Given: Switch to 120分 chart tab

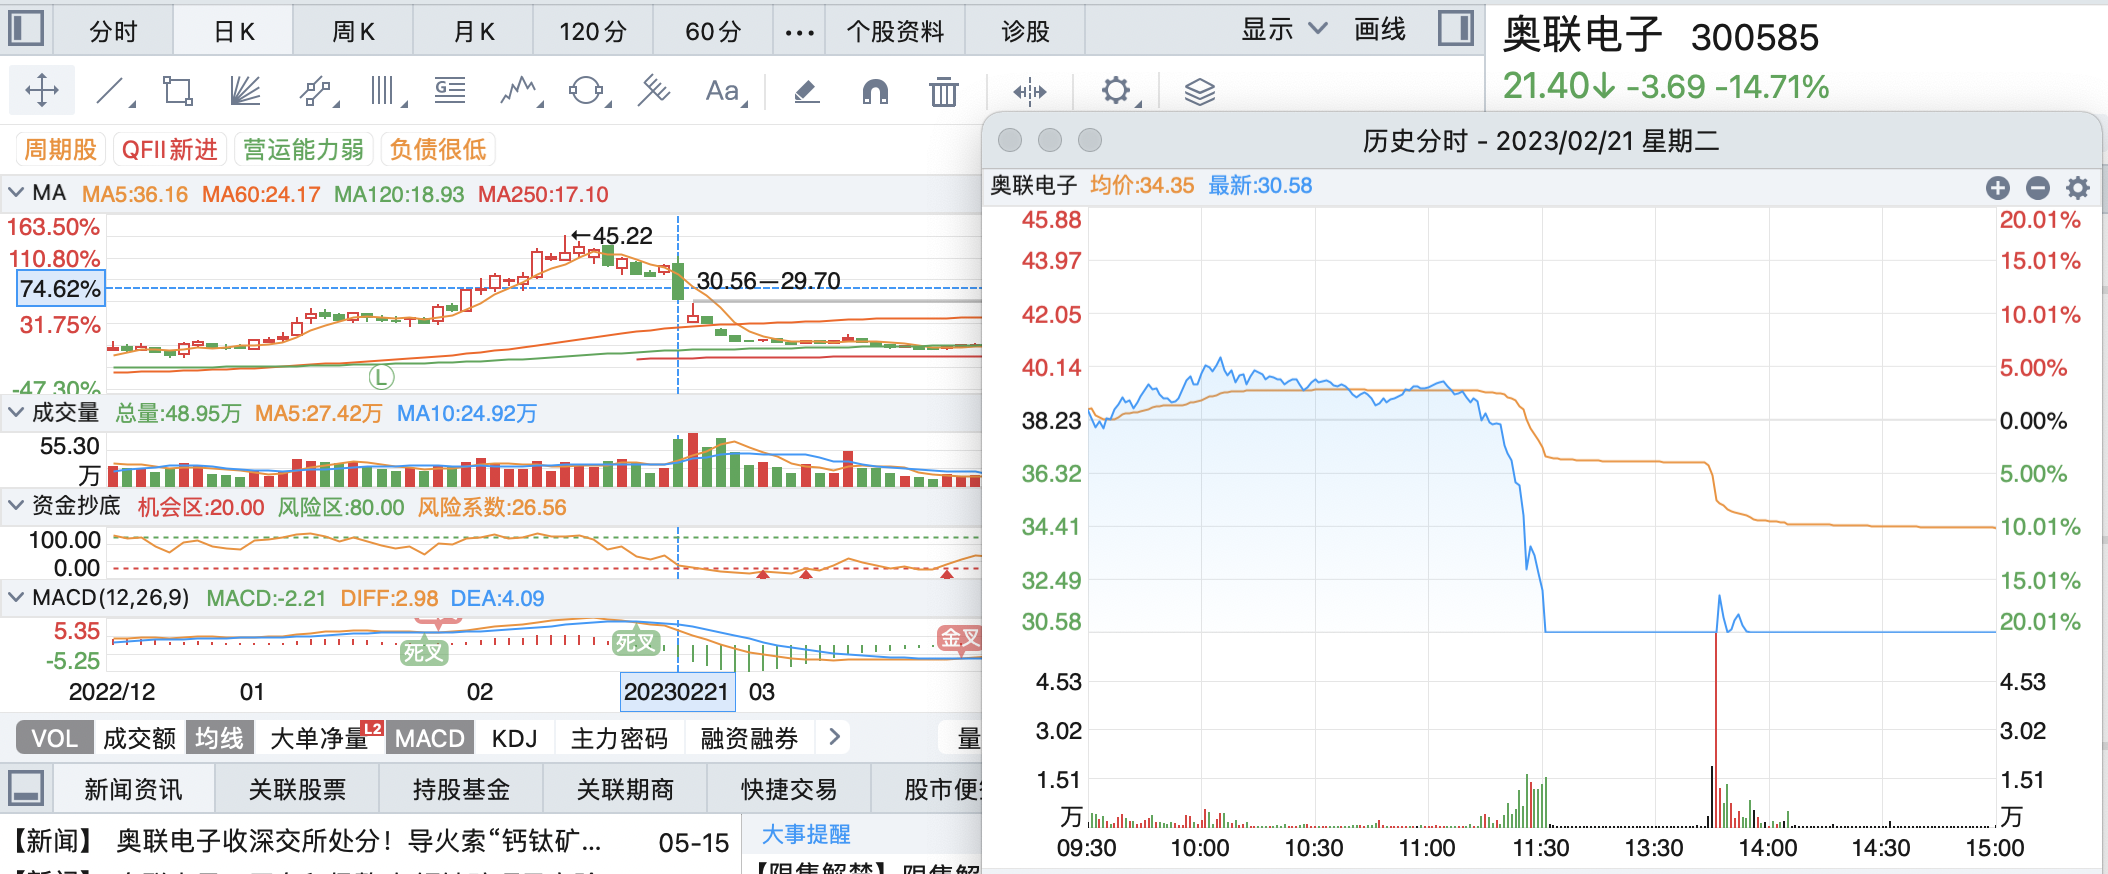Looking at the screenshot, I should coord(593,31).
